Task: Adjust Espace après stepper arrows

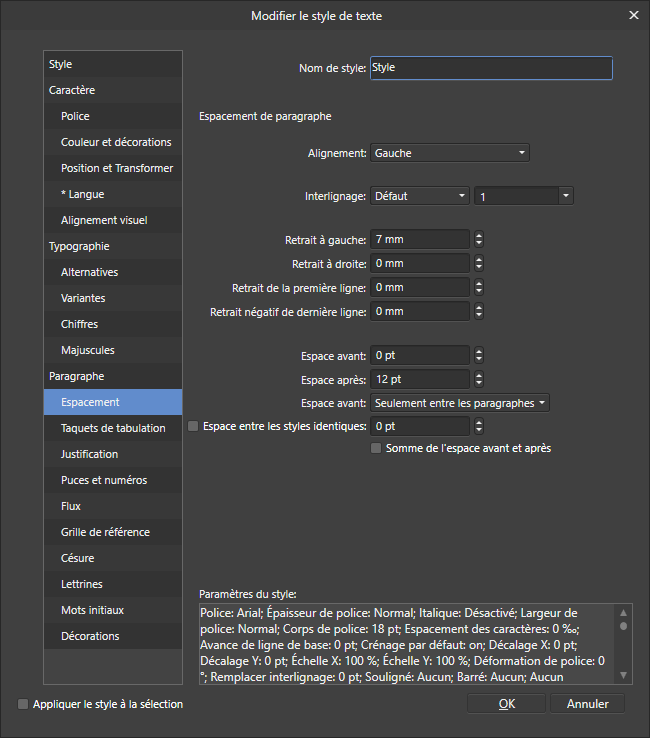Action: coord(479,379)
